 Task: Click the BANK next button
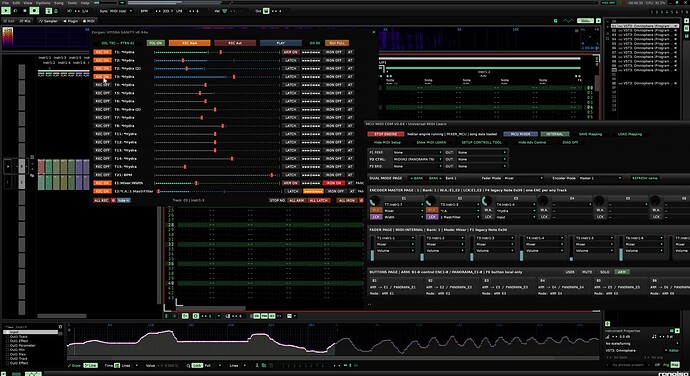click(x=435, y=178)
